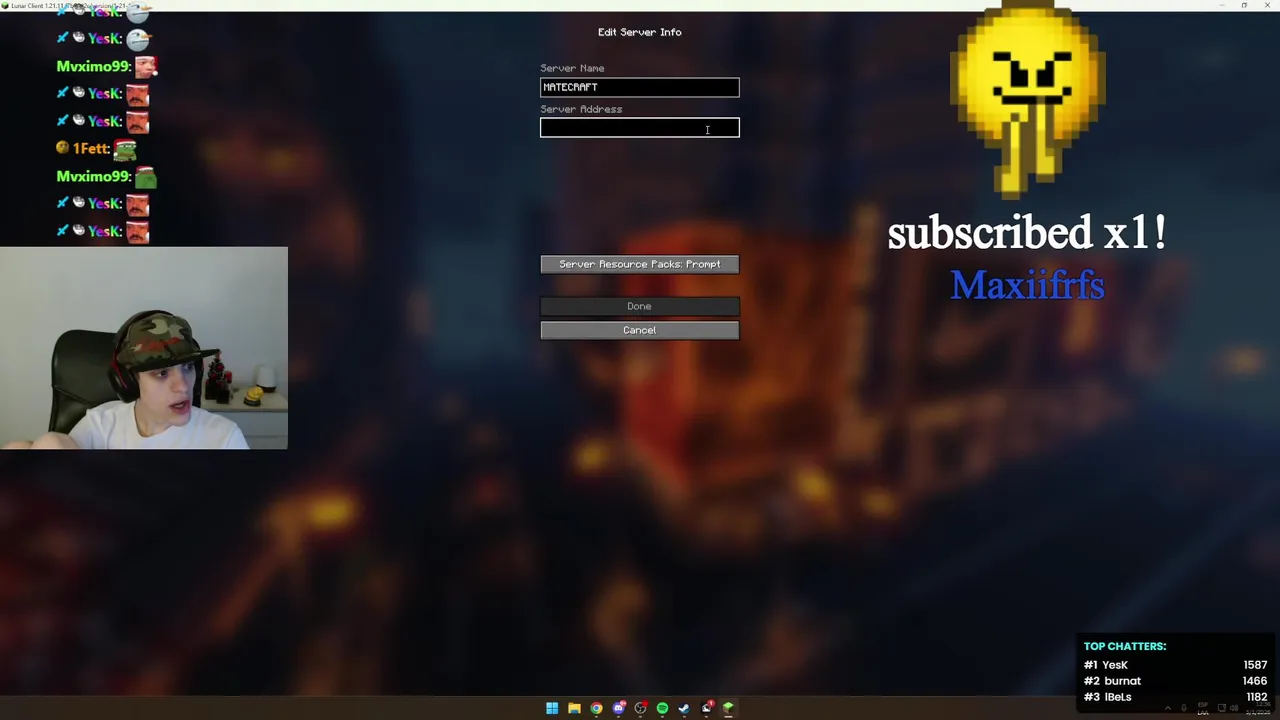Cancel editing the server info
This screenshot has width=1280, height=720.
(x=640, y=330)
